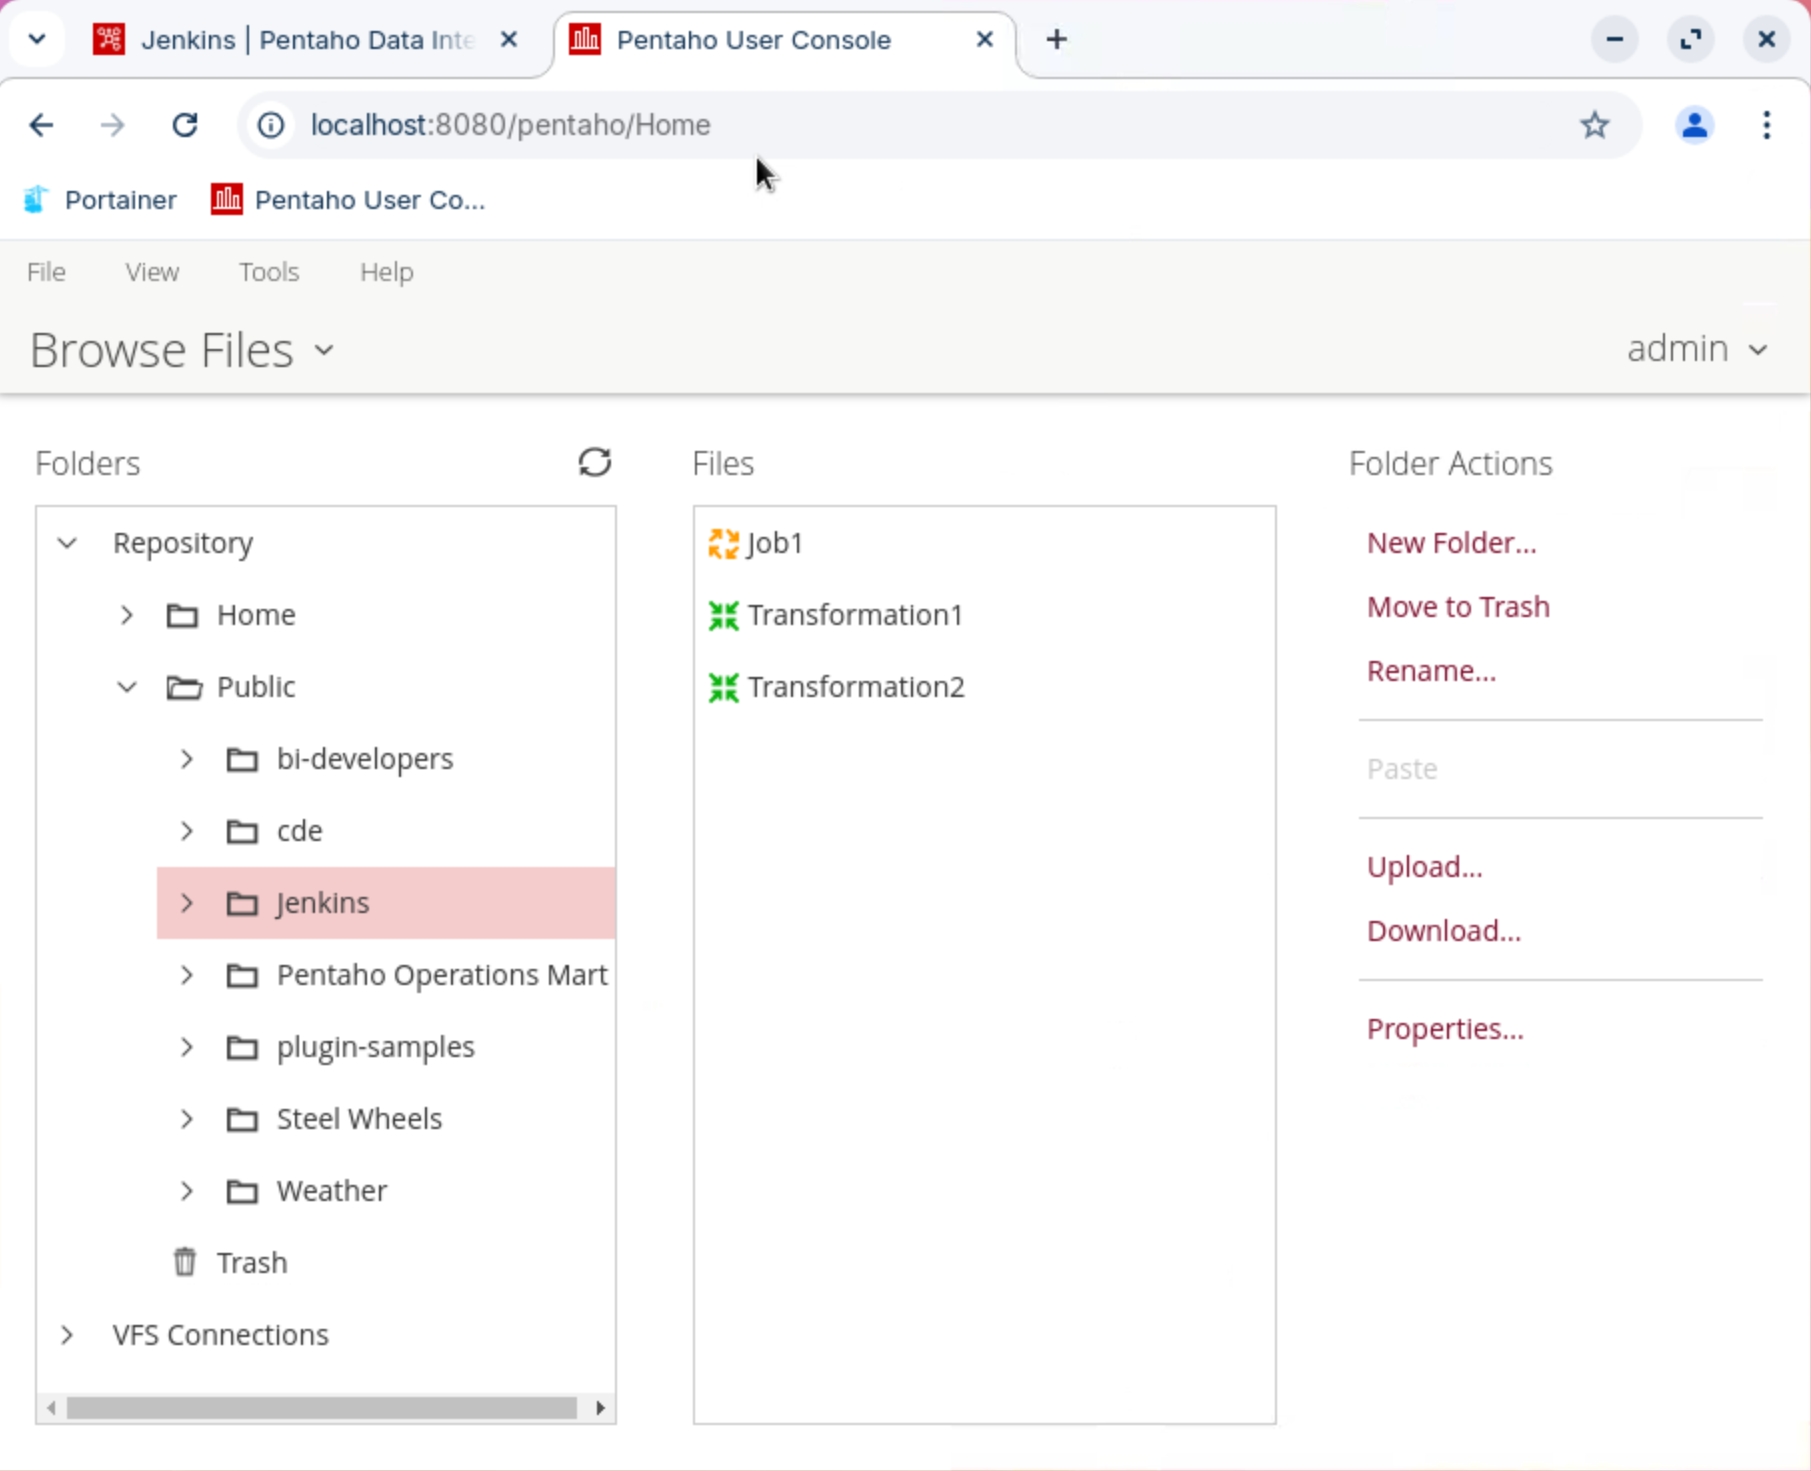
Task: Open the Browse Files perspective dropdown
Action: point(182,350)
